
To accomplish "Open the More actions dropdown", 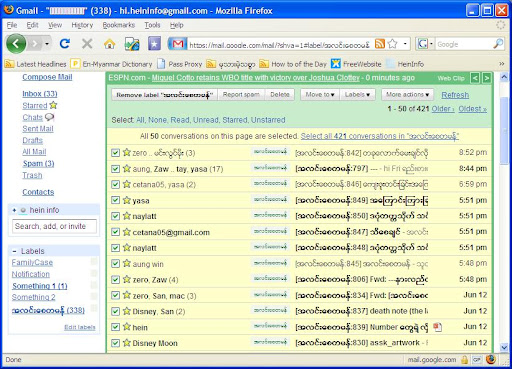I will pos(407,95).
